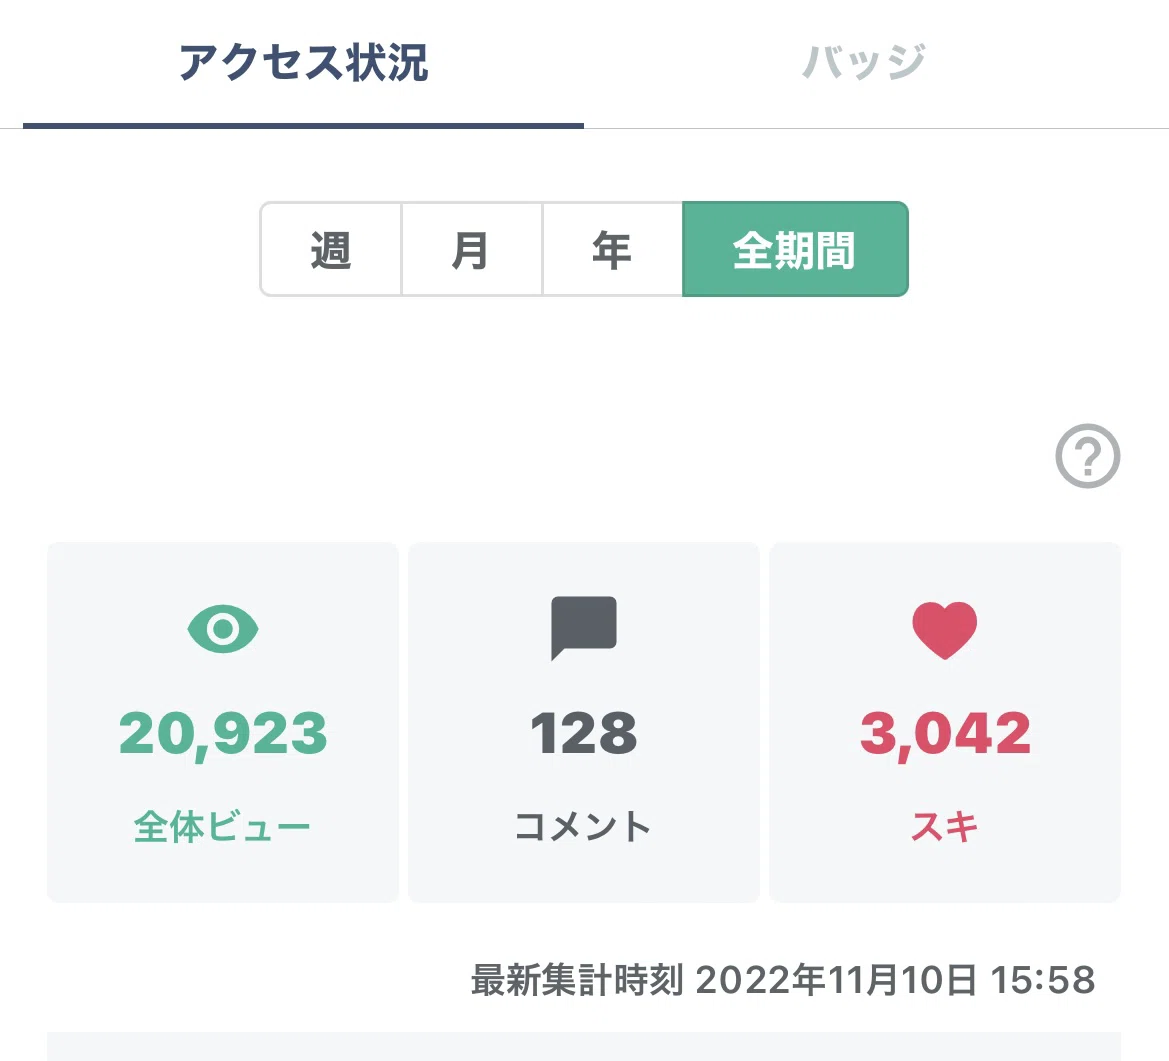
Task: Switch to the アクセス状況 tab
Action: click(x=303, y=63)
